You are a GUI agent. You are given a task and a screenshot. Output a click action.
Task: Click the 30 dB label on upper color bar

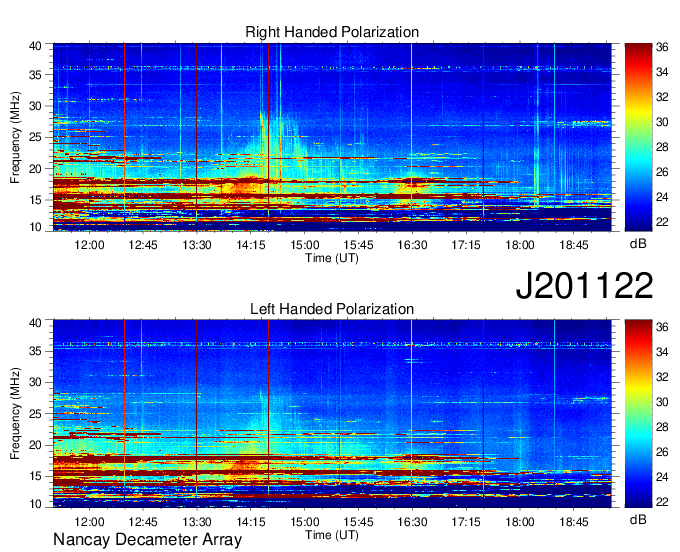click(x=662, y=122)
